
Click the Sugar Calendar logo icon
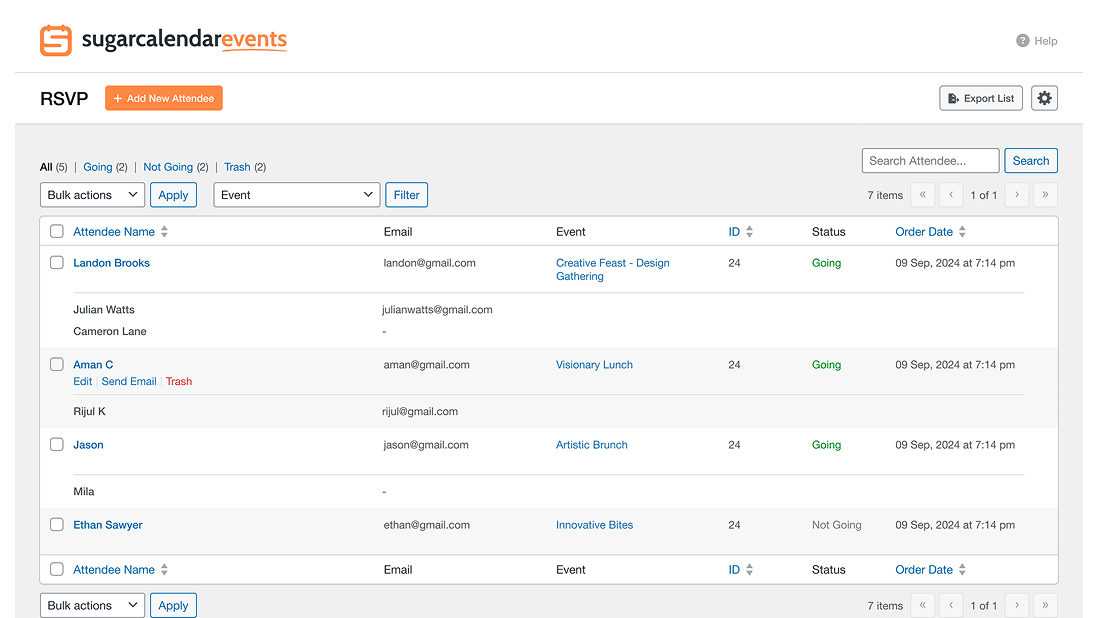click(56, 41)
